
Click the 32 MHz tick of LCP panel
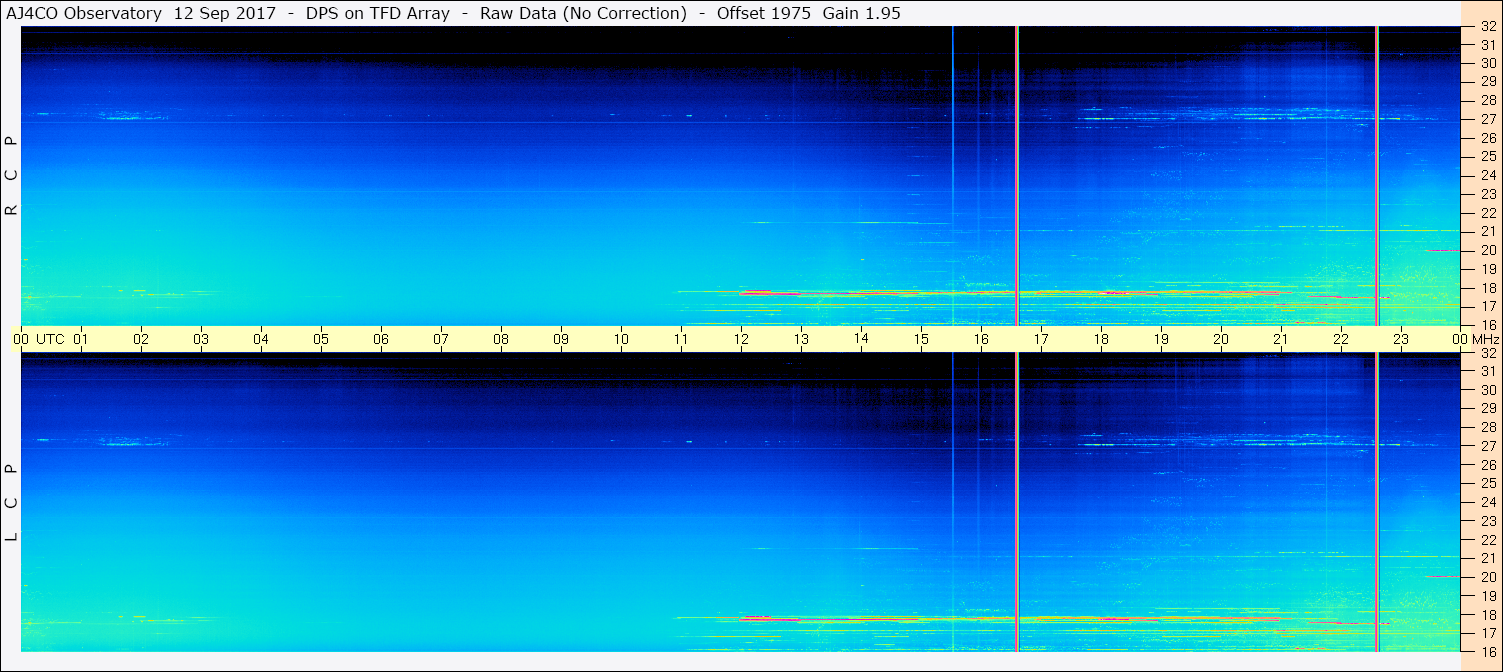(1488, 353)
